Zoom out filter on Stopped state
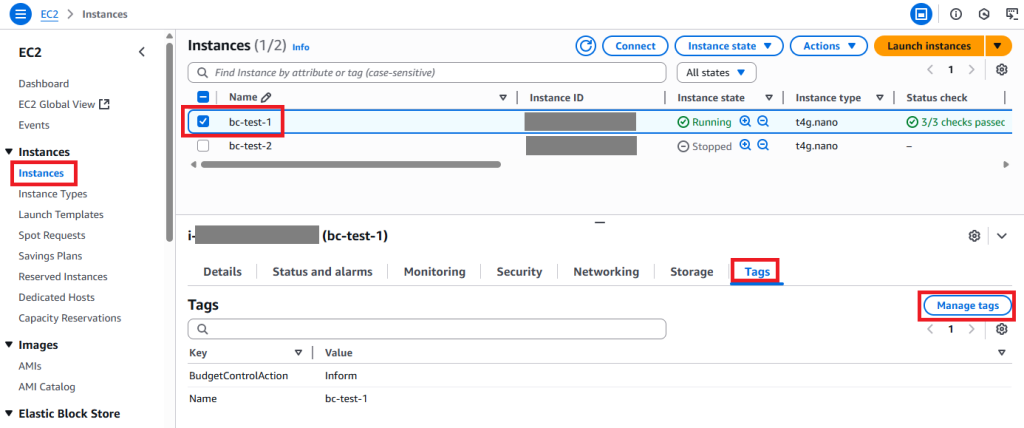Viewport: 1024px width, 428px height. click(x=762, y=146)
